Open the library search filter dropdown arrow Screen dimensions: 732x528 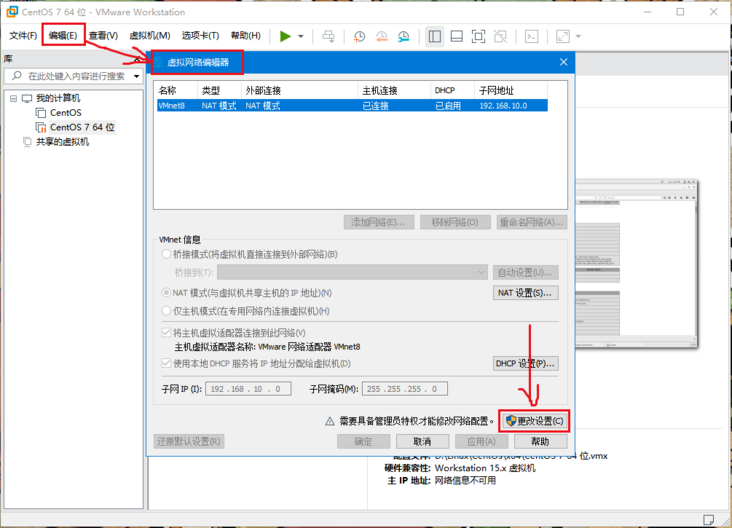click(136, 76)
